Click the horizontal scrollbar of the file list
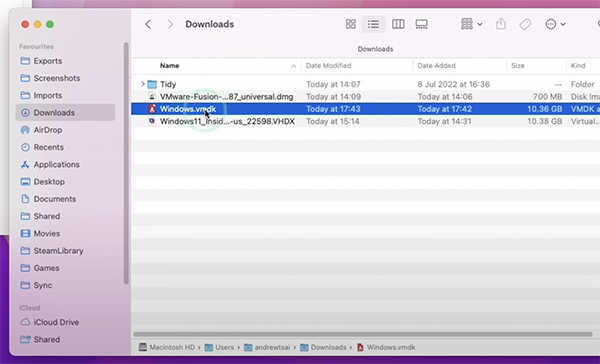Image resolution: width=600 pixels, height=364 pixels. pos(363,334)
